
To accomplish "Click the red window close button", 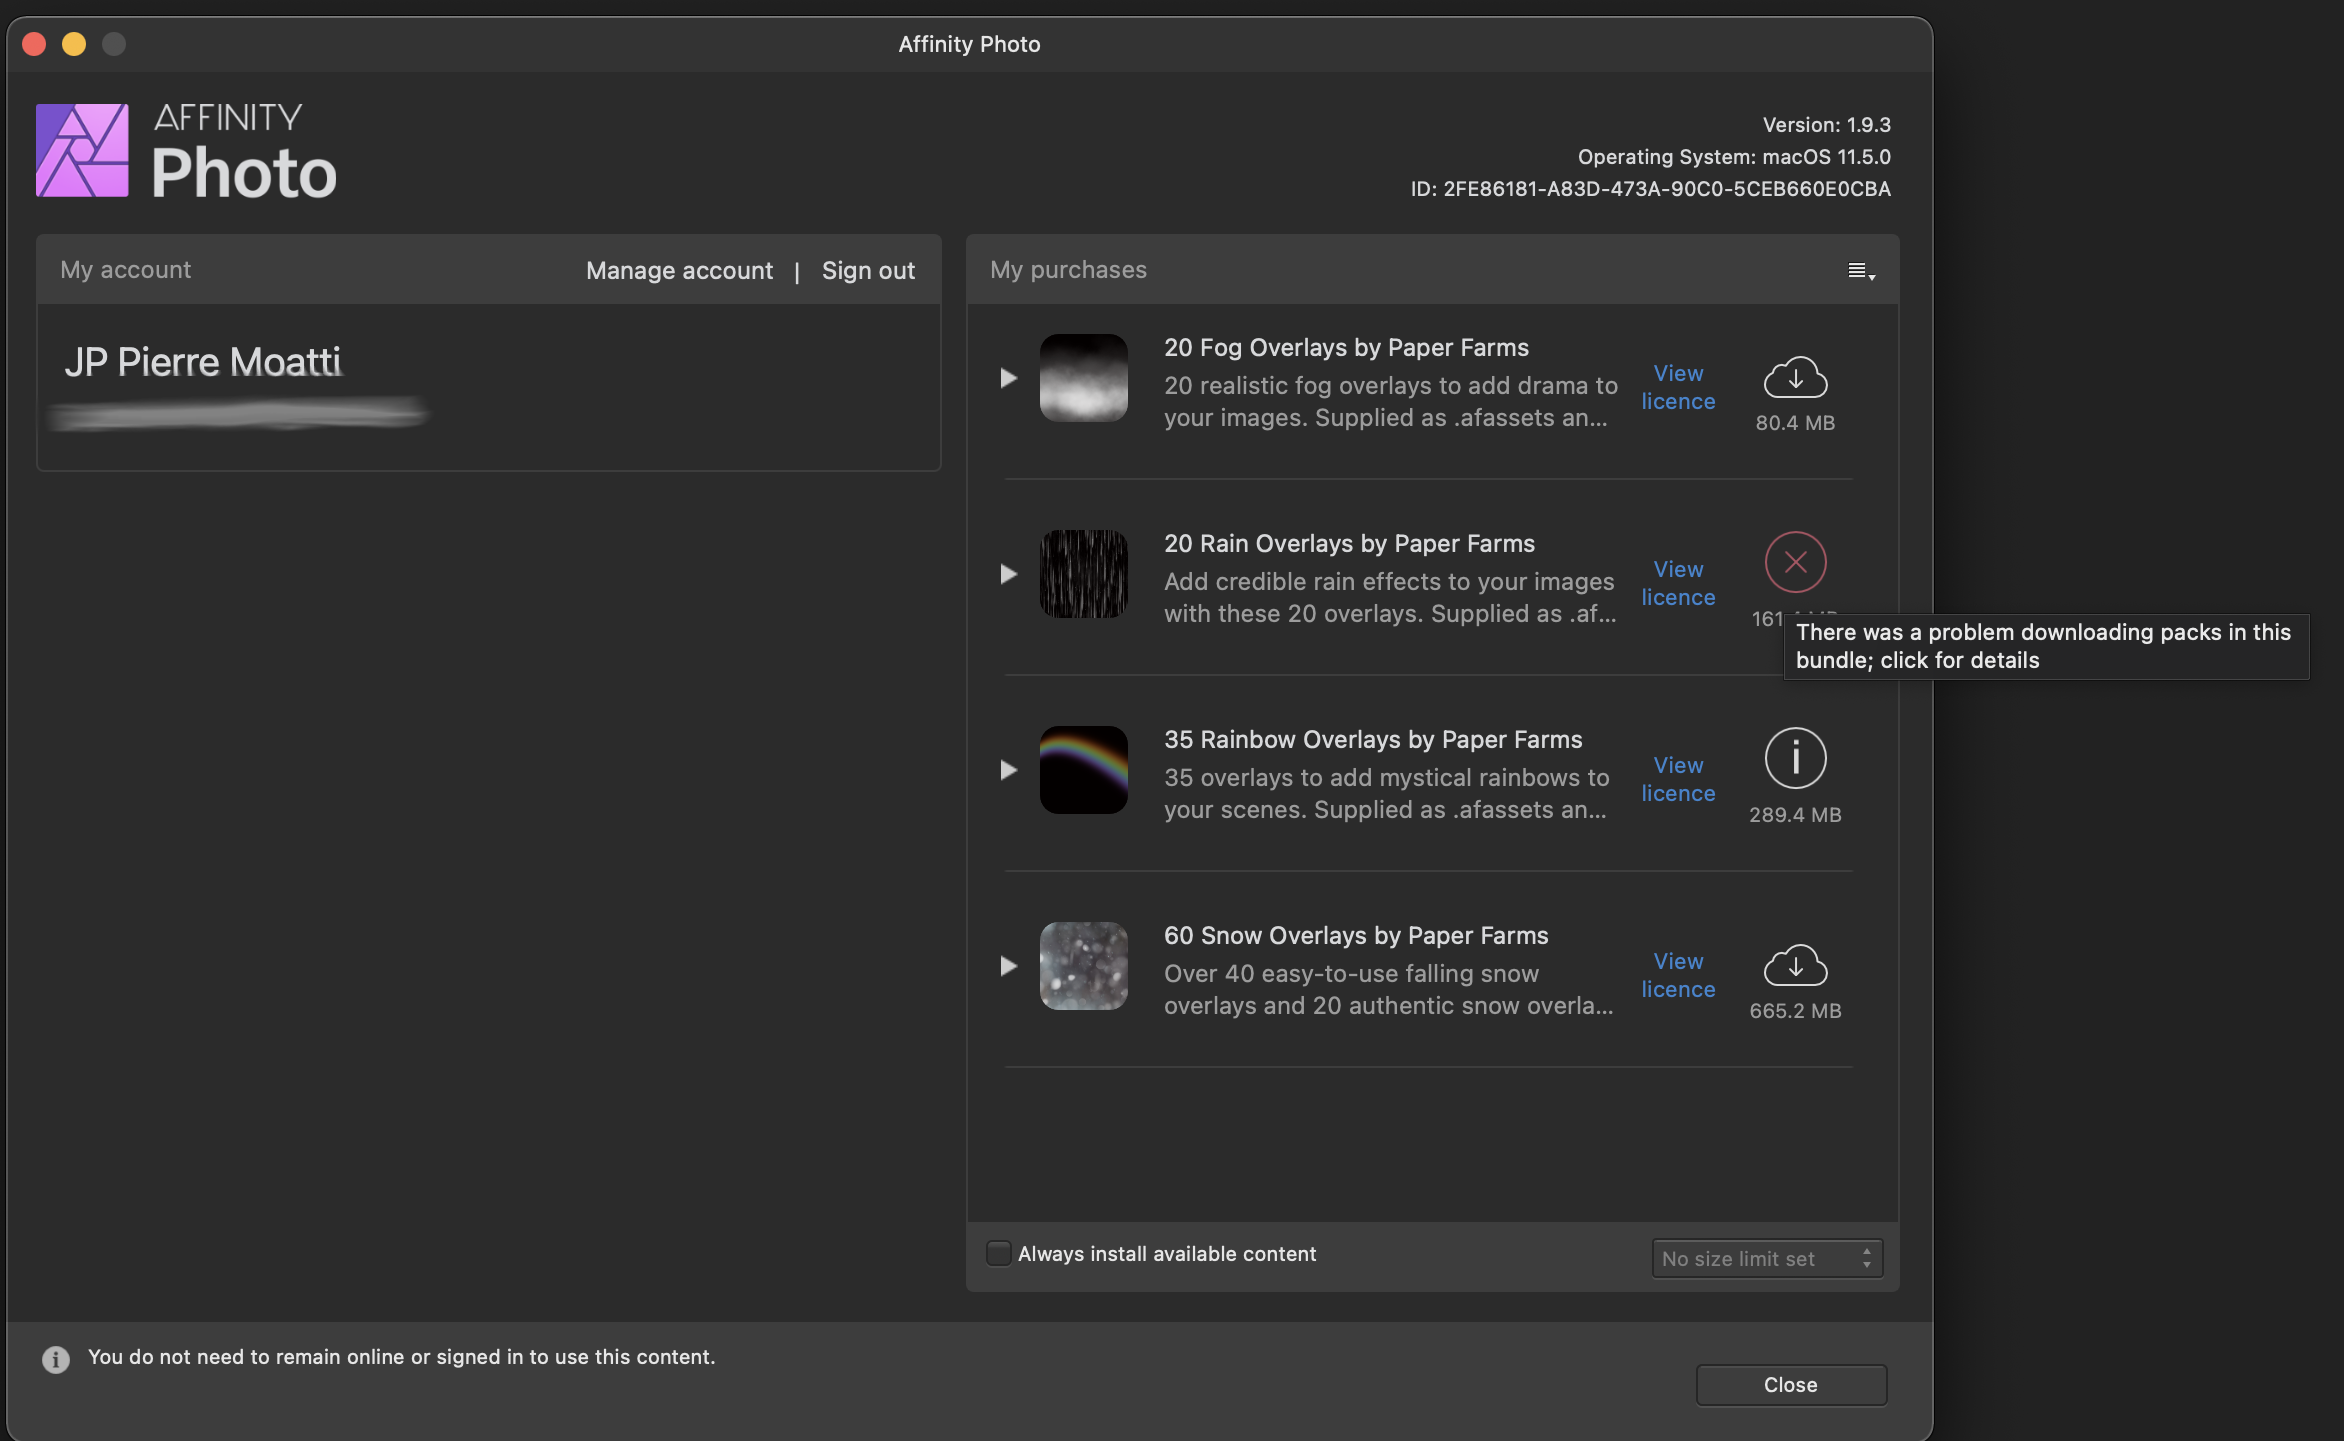I will tap(35, 44).
